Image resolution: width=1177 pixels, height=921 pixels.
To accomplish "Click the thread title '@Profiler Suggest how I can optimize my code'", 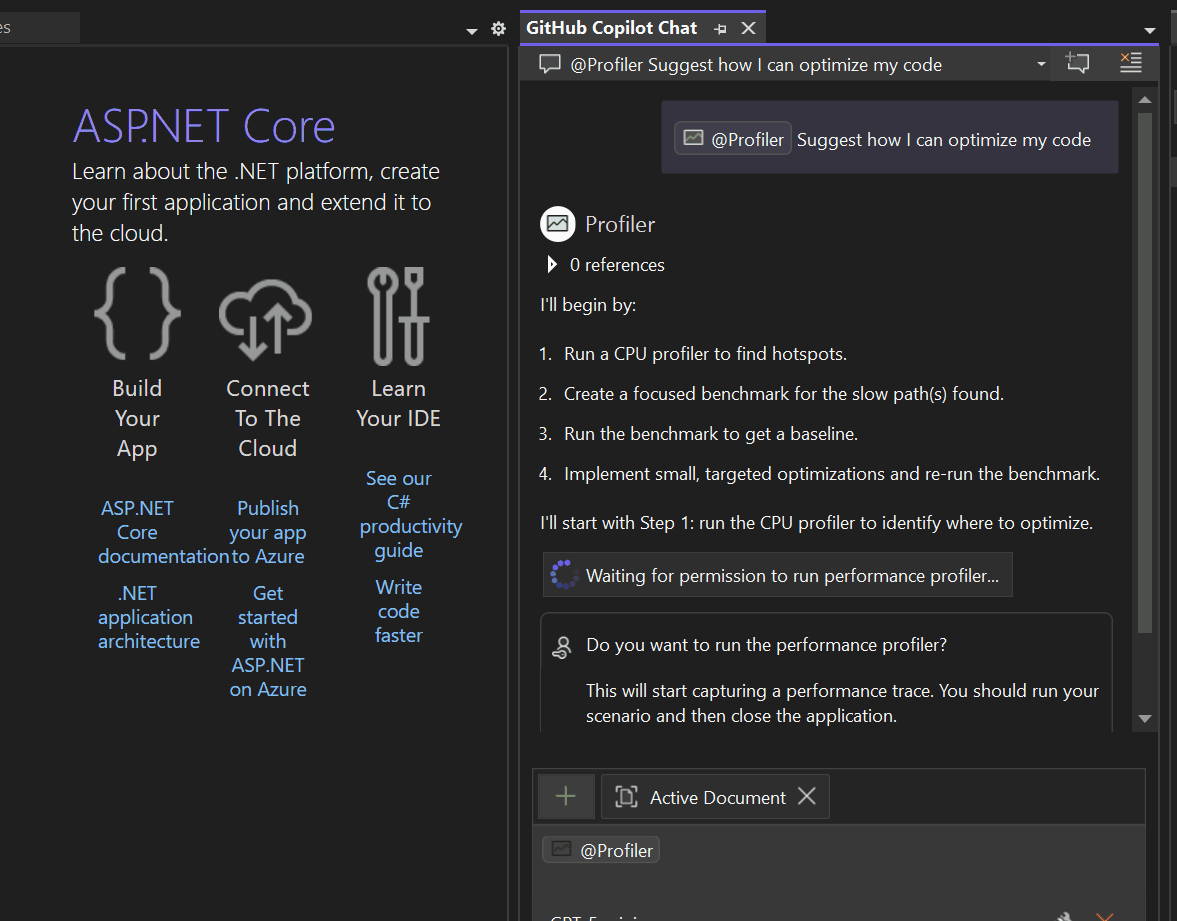I will pos(756,65).
